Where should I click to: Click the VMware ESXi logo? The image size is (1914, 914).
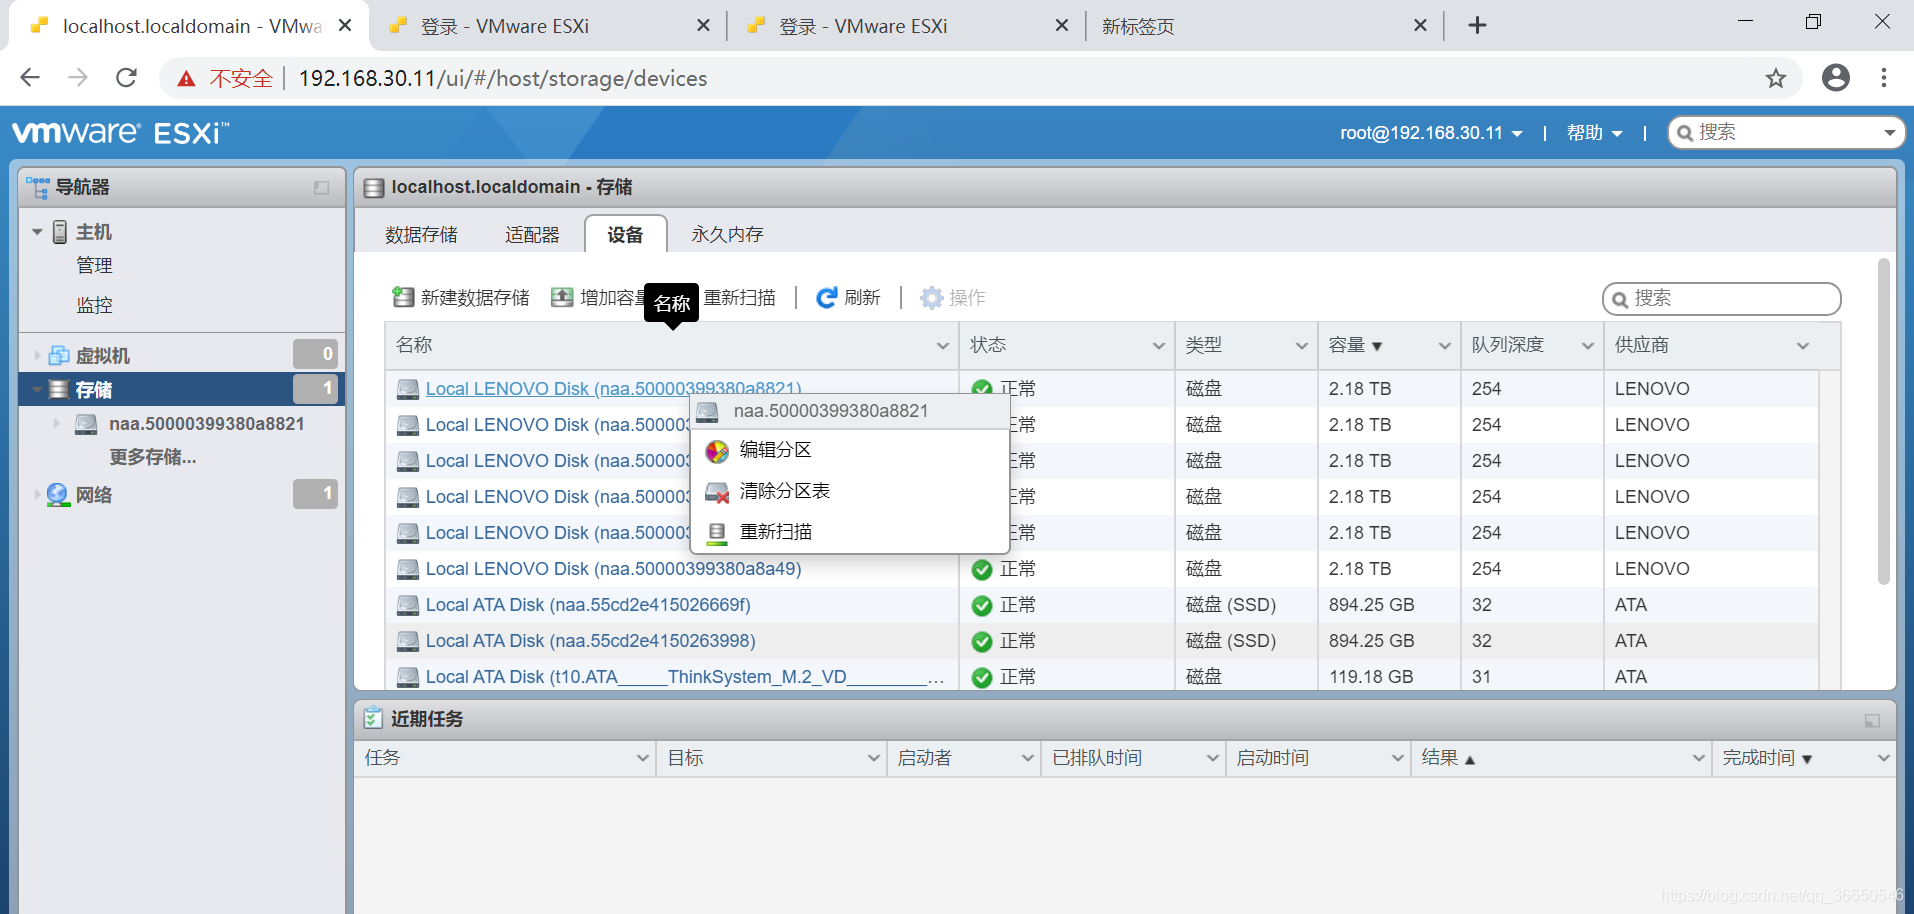tap(120, 132)
